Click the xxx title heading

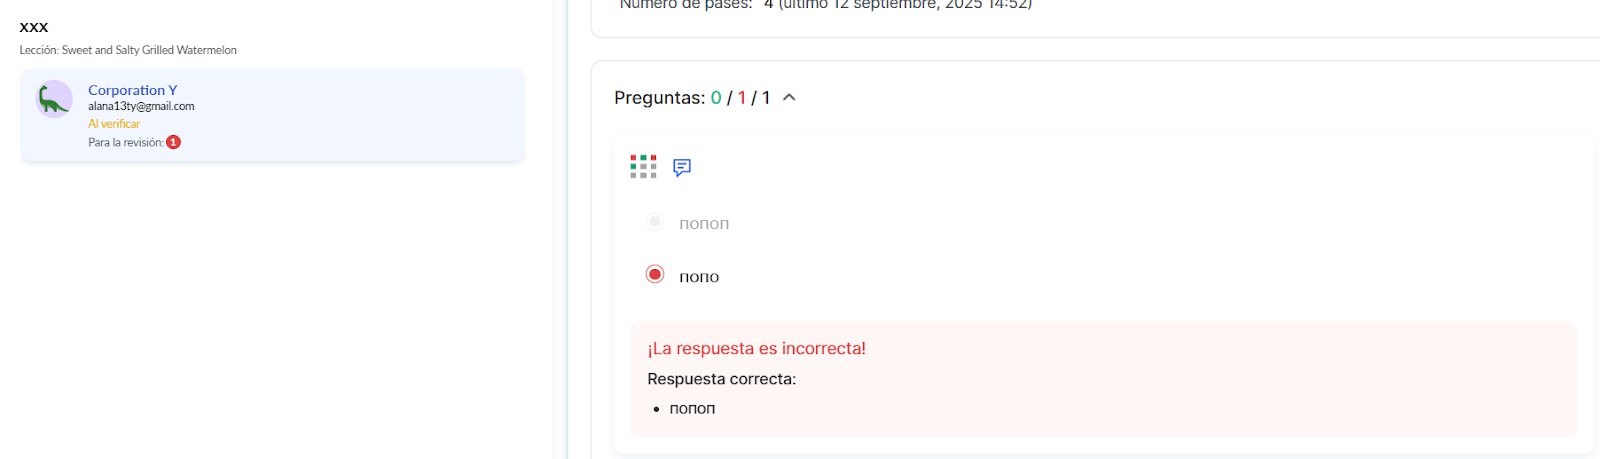pyautogui.click(x=34, y=27)
